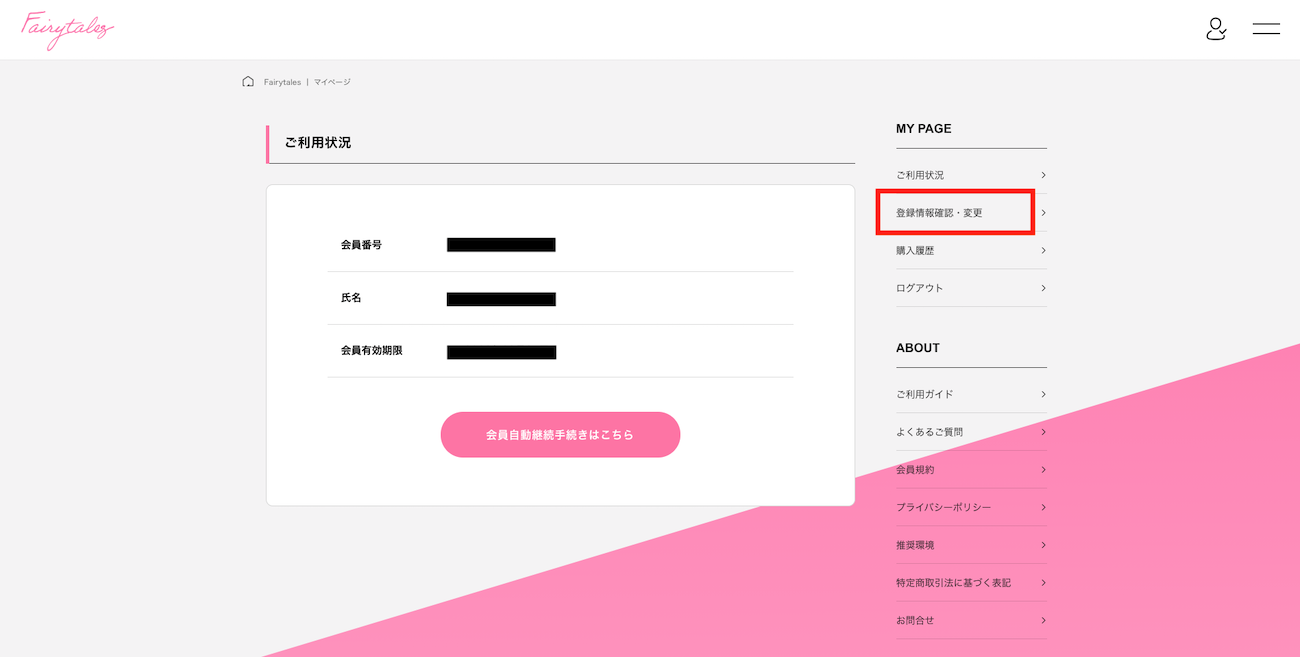This screenshot has width=1300, height=657.
Task: Click the マイページ breadcrumb text
Action: pos(332,82)
